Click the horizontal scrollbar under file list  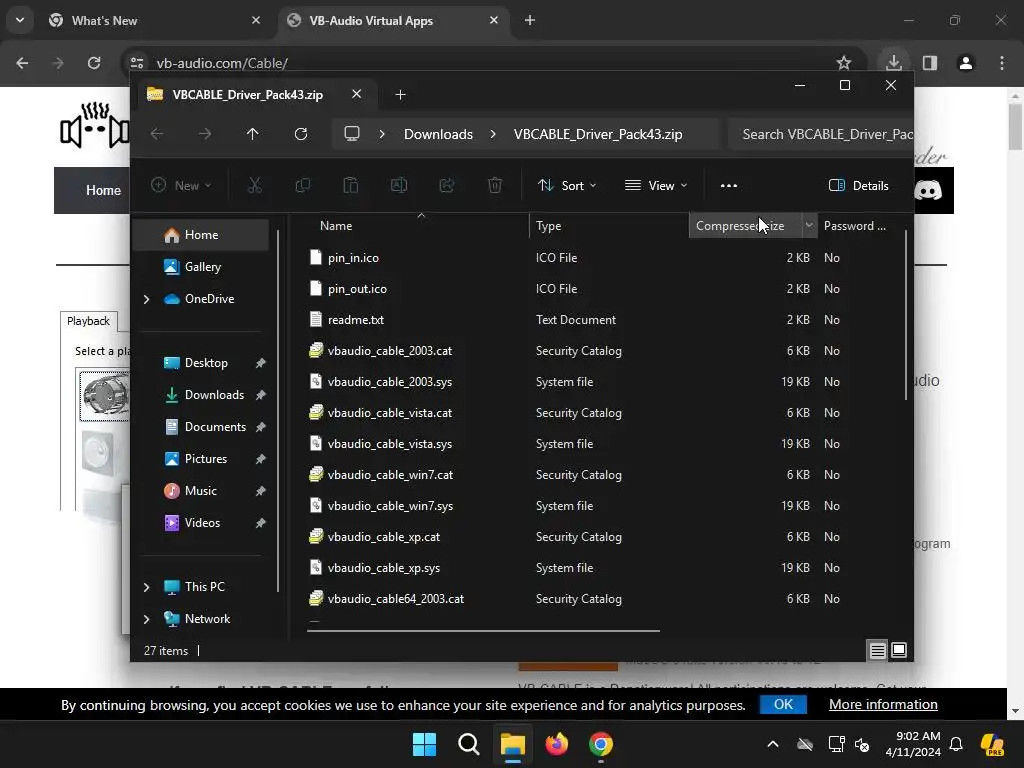coord(483,631)
